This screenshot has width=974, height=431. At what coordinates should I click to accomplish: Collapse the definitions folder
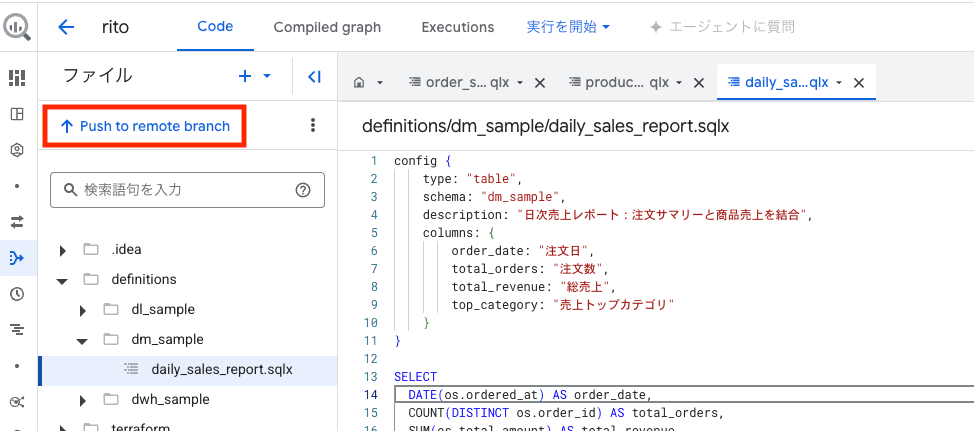coord(62,280)
